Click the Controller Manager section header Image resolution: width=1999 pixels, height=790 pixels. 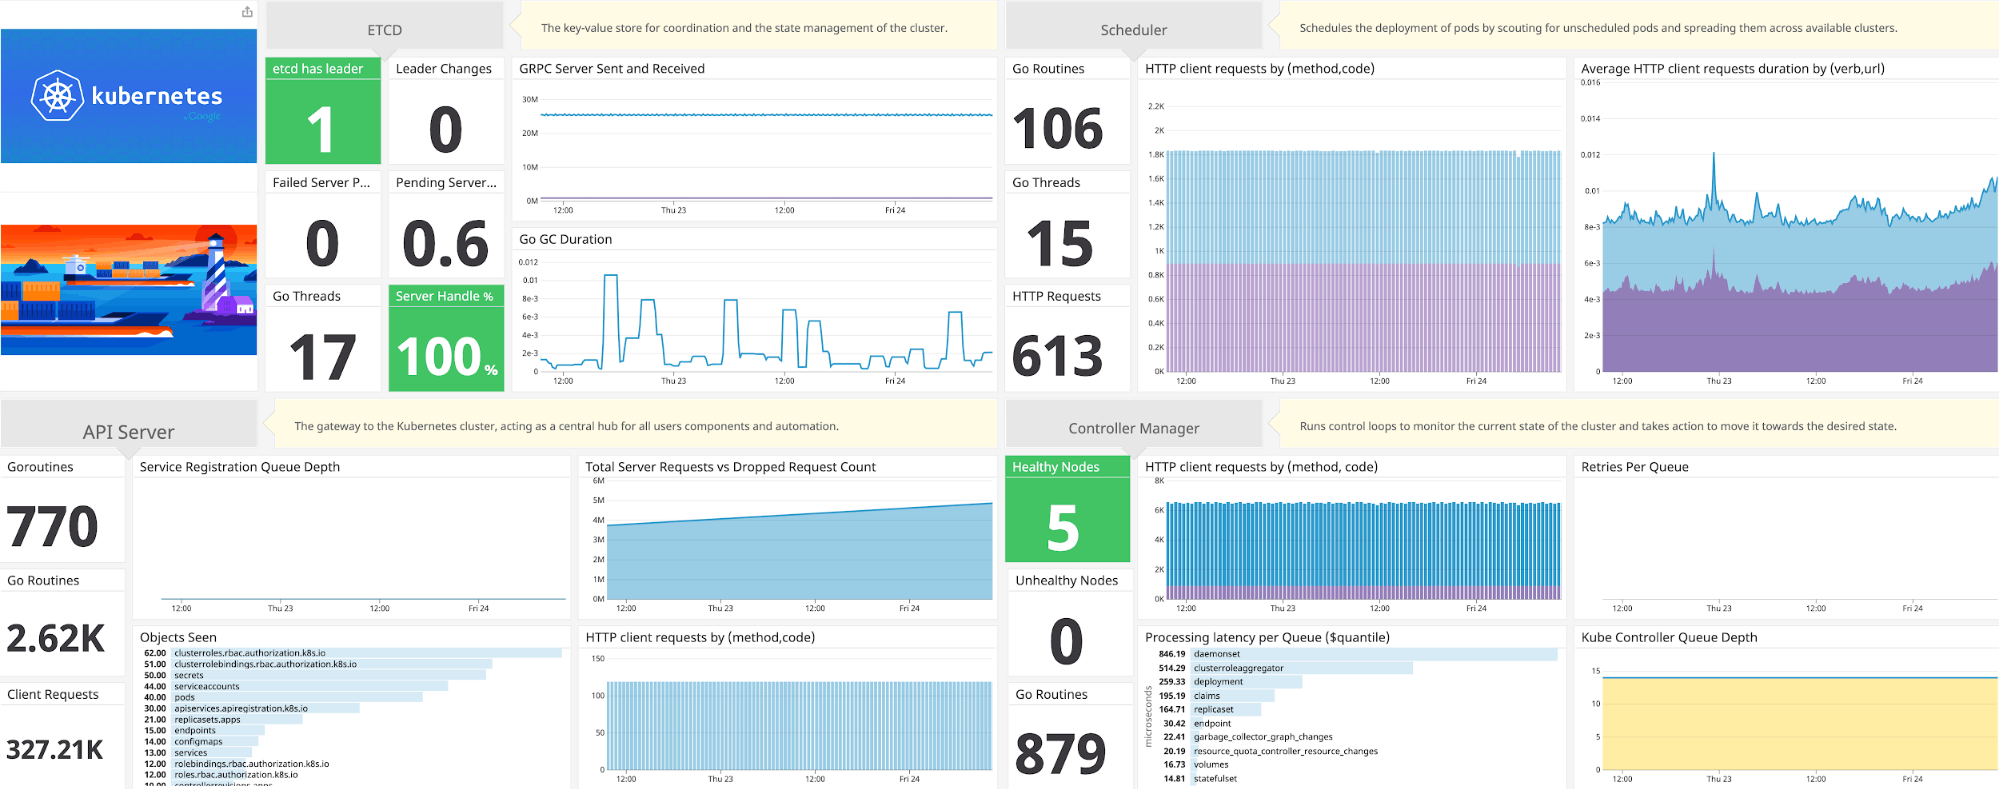coord(1133,428)
